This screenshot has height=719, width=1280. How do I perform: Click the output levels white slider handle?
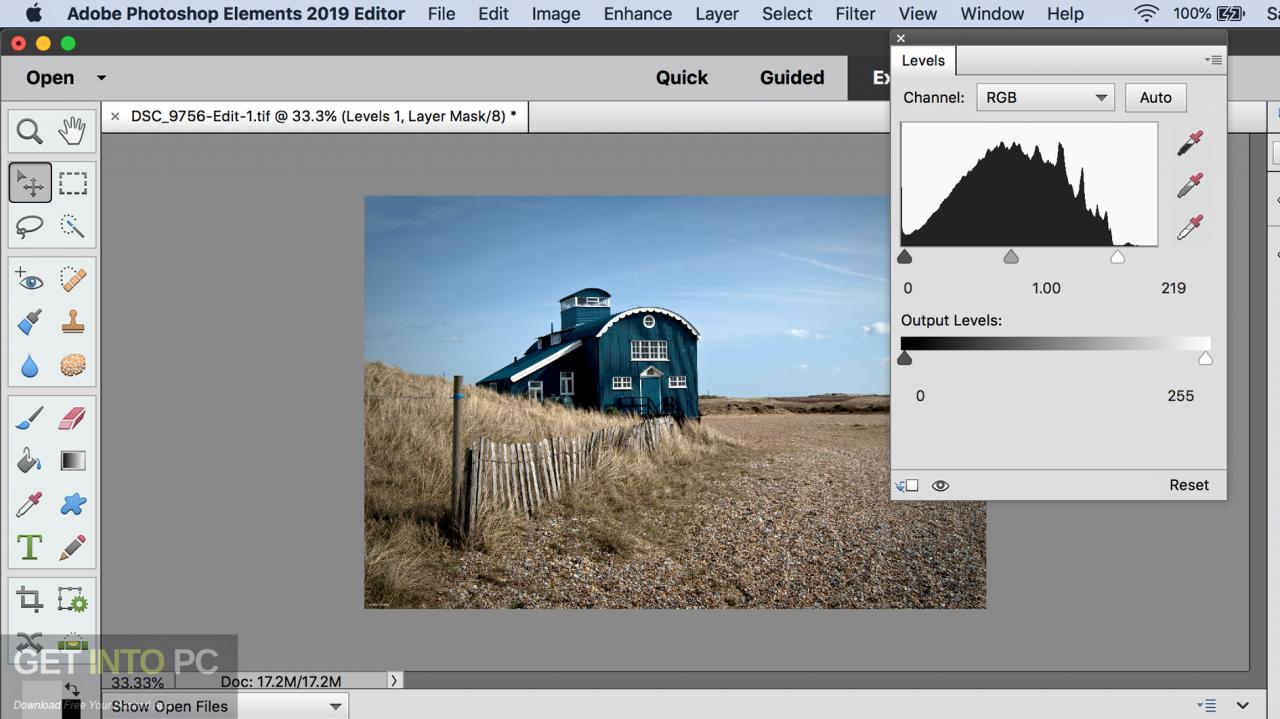pyautogui.click(x=1205, y=358)
